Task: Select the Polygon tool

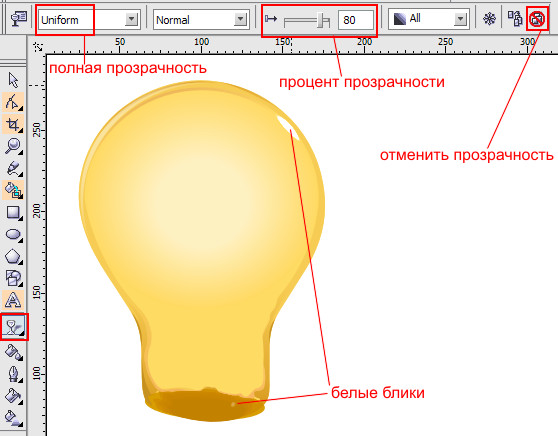Action: [13, 256]
